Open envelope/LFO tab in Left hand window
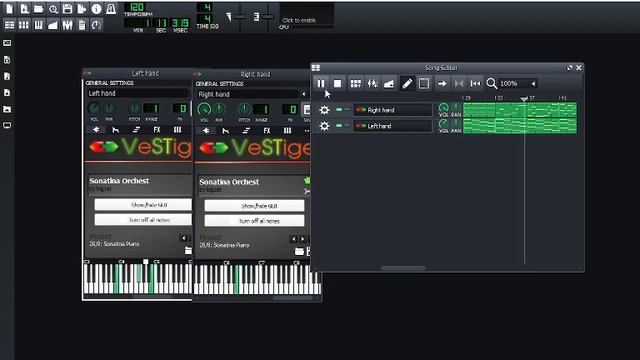 click(x=116, y=129)
